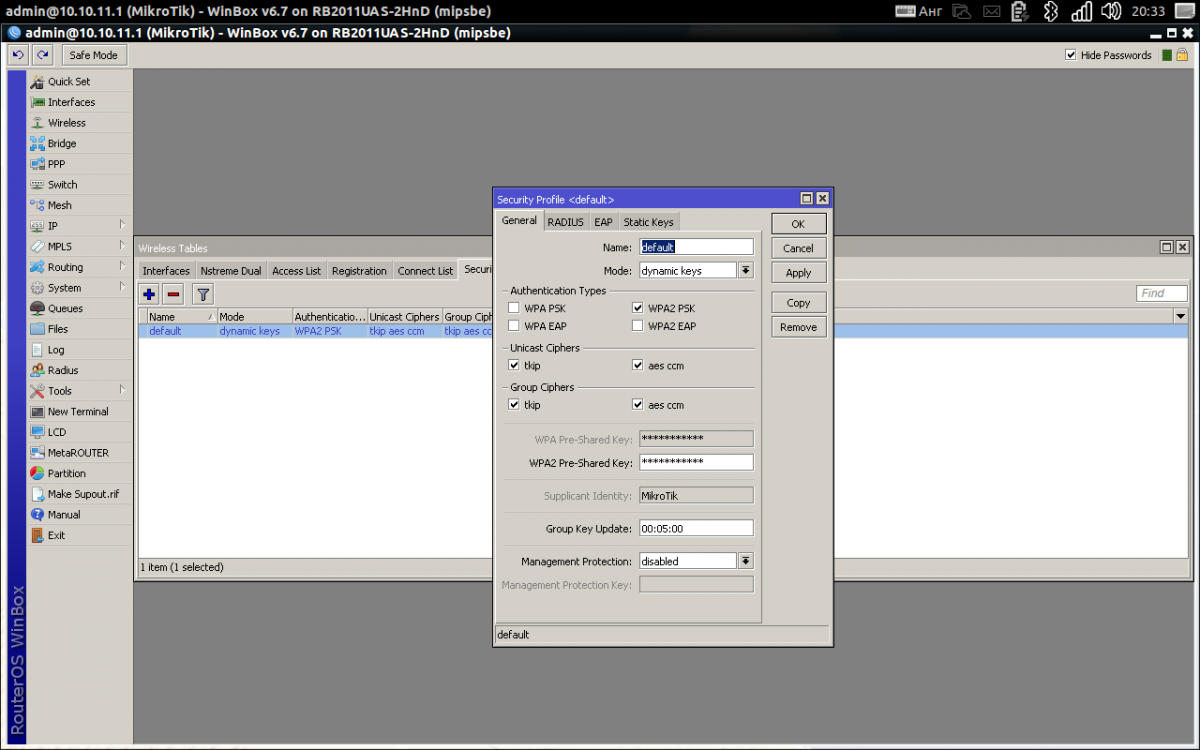
Task: Open Wireless from the sidebar
Action: tap(66, 123)
